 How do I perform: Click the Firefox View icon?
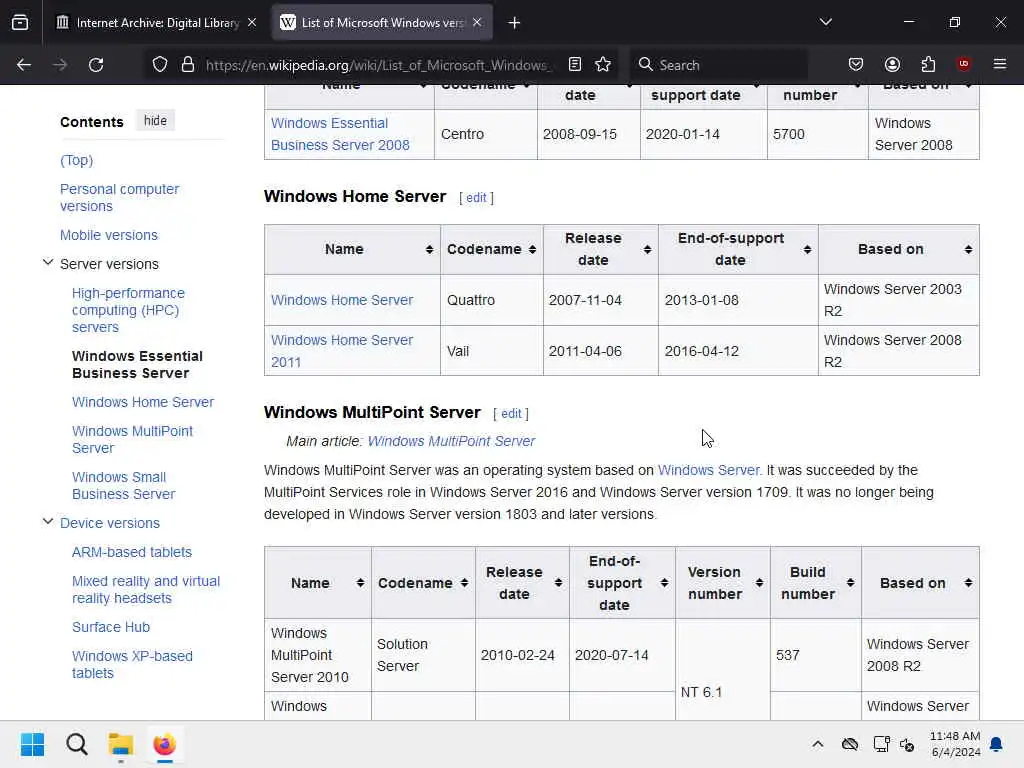point(20,23)
